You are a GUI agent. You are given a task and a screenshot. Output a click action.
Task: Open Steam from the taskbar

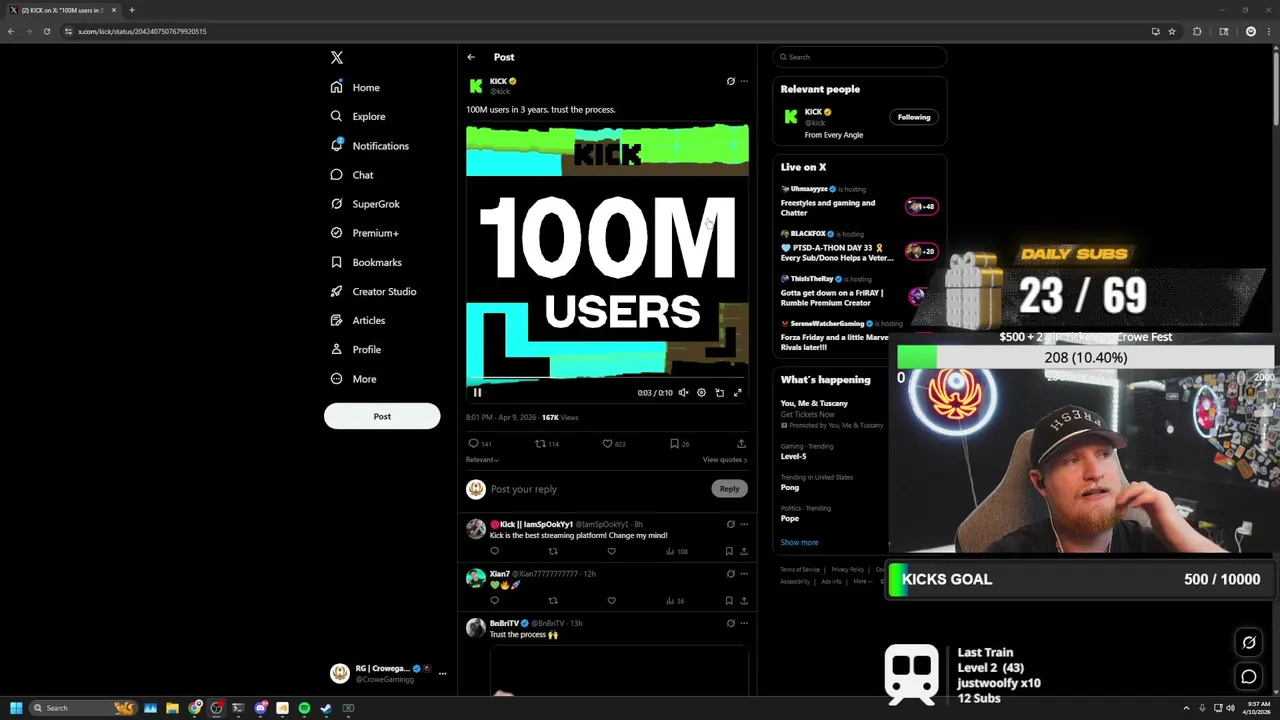pos(326,708)
